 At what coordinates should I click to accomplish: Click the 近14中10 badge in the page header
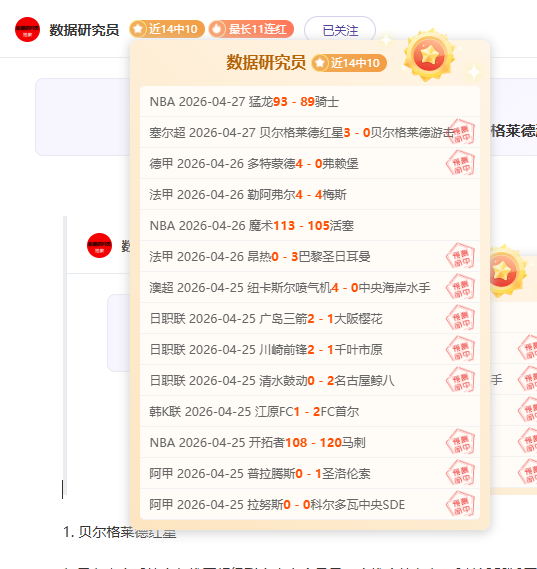click(x=167, y=29)
